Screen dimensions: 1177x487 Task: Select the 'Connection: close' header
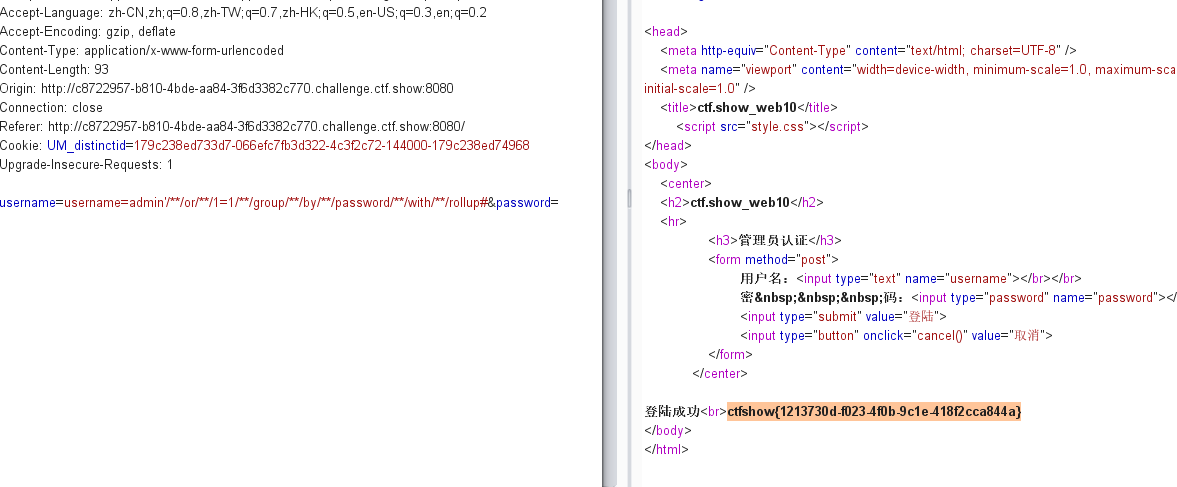click(x=51, y=107)
